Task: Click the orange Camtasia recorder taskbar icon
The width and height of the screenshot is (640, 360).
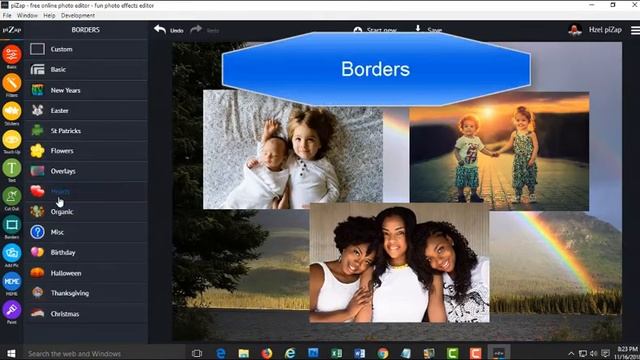Action: tap(476, 353)
